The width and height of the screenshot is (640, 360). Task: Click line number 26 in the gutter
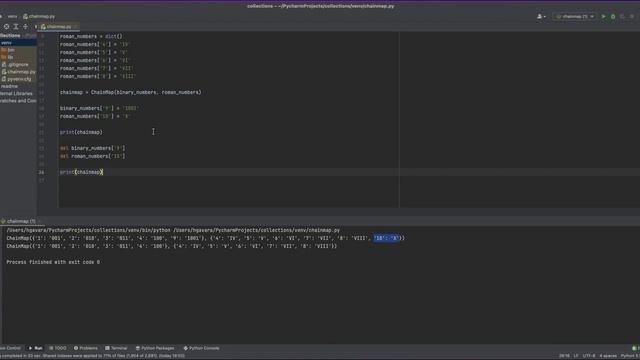pyautogui.click(x=41, y=172)
